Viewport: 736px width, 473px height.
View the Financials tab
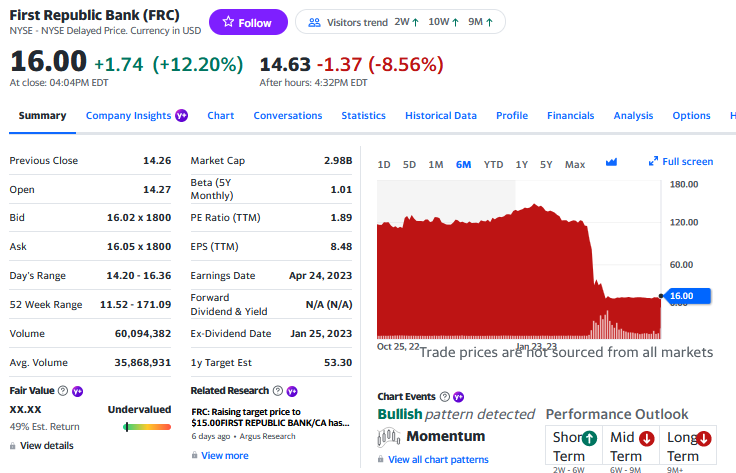tap(570, 115)
